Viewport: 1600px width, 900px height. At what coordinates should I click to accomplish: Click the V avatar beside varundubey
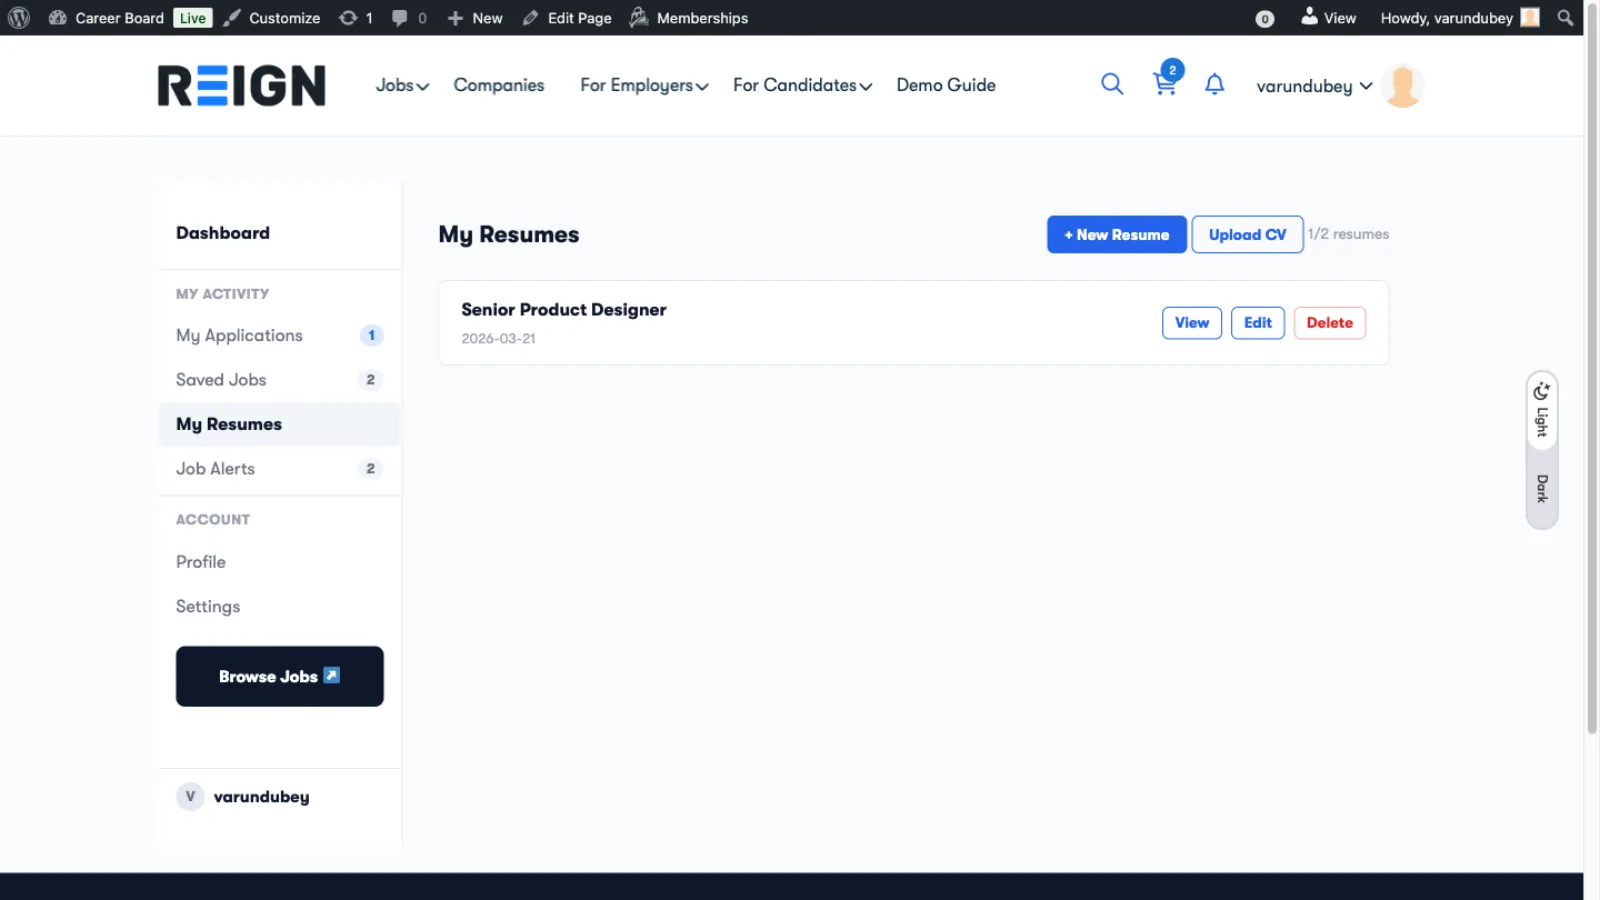[x=190, y=796]
